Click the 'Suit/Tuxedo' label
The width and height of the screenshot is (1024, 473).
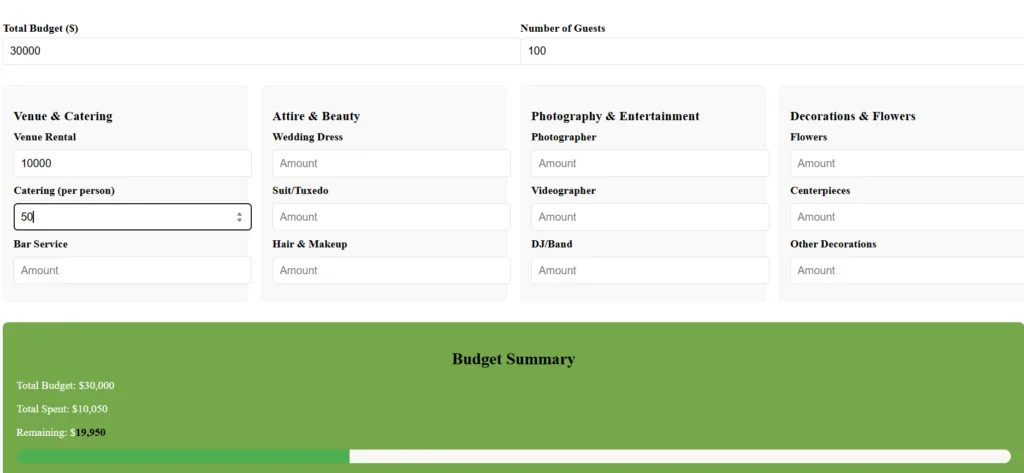[x=300, y=191]
